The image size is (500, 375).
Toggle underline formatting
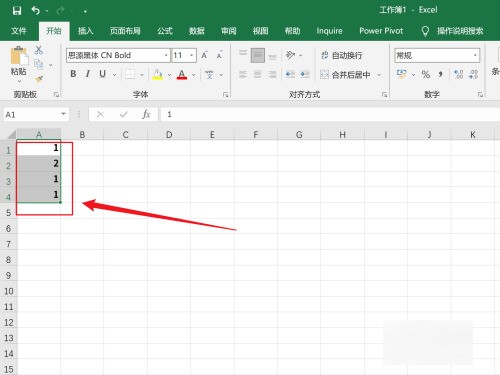click(x=102, y=74)
